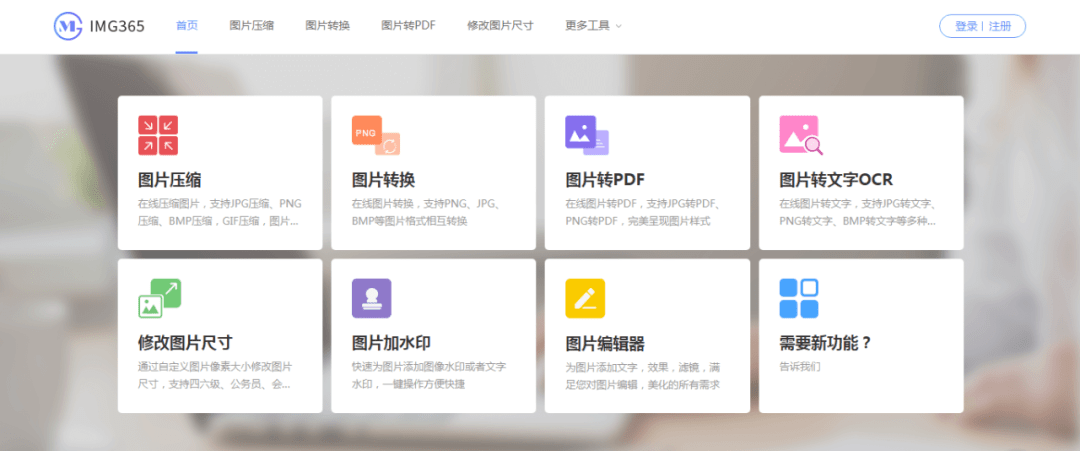Click description starting 在线图片转PDF，支持JPG转PDF
This screenshot has height=451, width=1080.
(x=643, y=213)
